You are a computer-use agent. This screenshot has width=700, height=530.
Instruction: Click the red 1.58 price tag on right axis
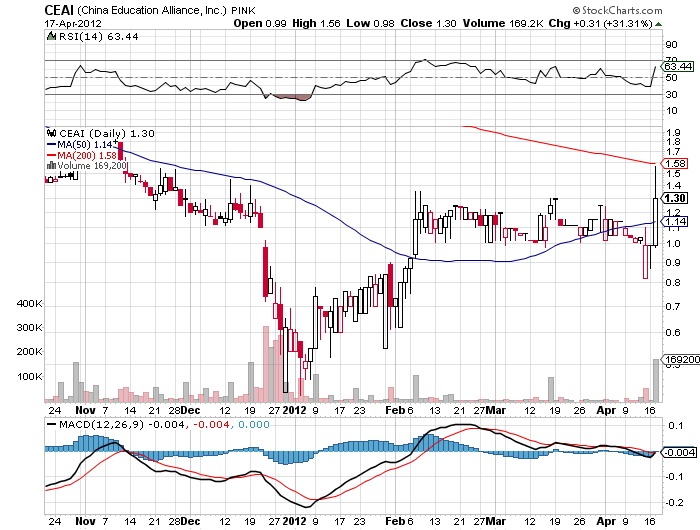[x=675, y=163]
